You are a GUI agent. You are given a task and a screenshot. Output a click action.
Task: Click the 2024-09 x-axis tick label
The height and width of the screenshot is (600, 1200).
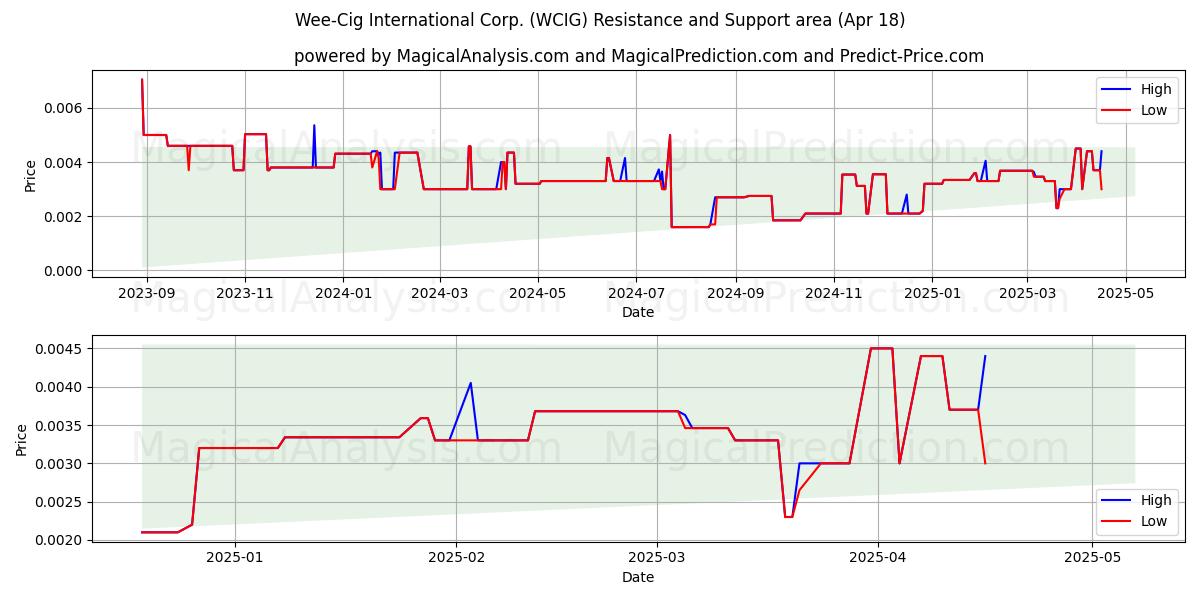[736, 293]
